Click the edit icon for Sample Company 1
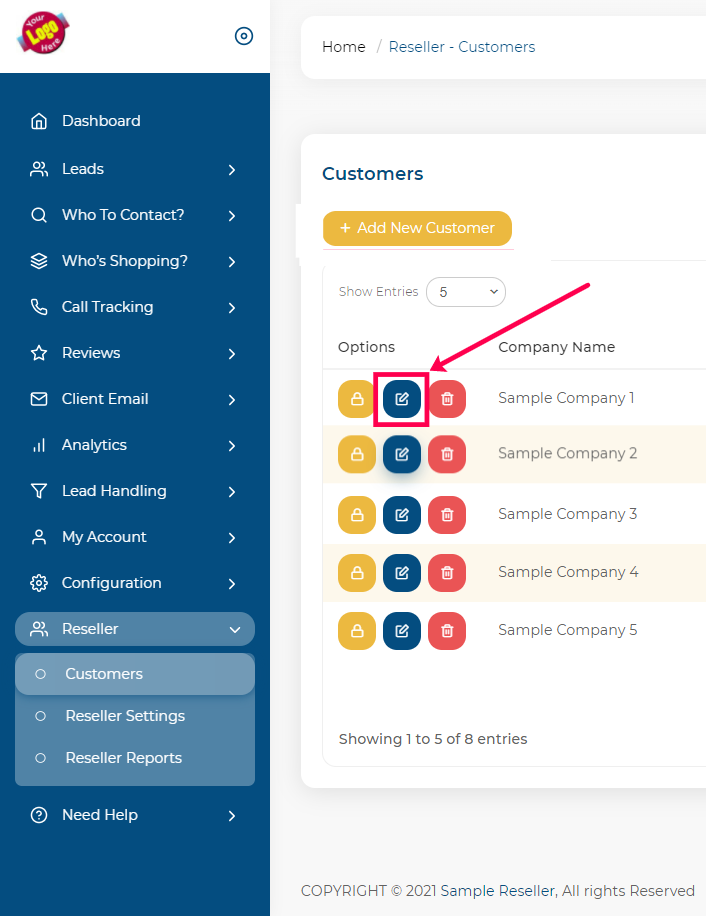Screen dimensions: 706x916 [402, 399]
